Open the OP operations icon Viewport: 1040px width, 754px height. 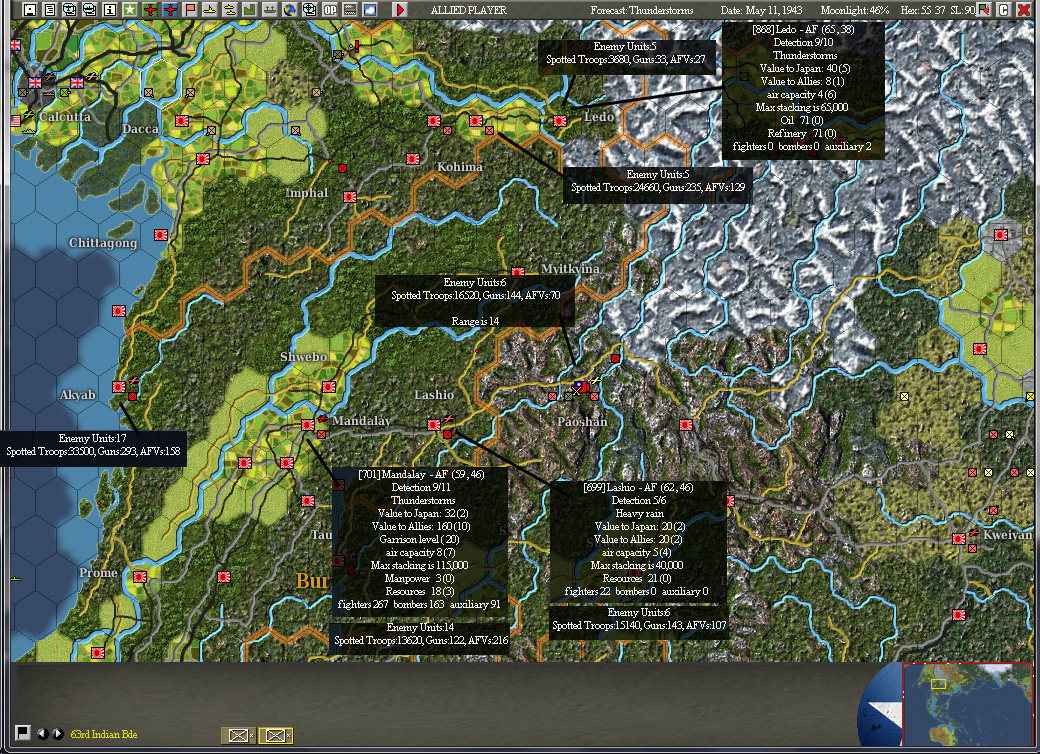coord(330,9)
